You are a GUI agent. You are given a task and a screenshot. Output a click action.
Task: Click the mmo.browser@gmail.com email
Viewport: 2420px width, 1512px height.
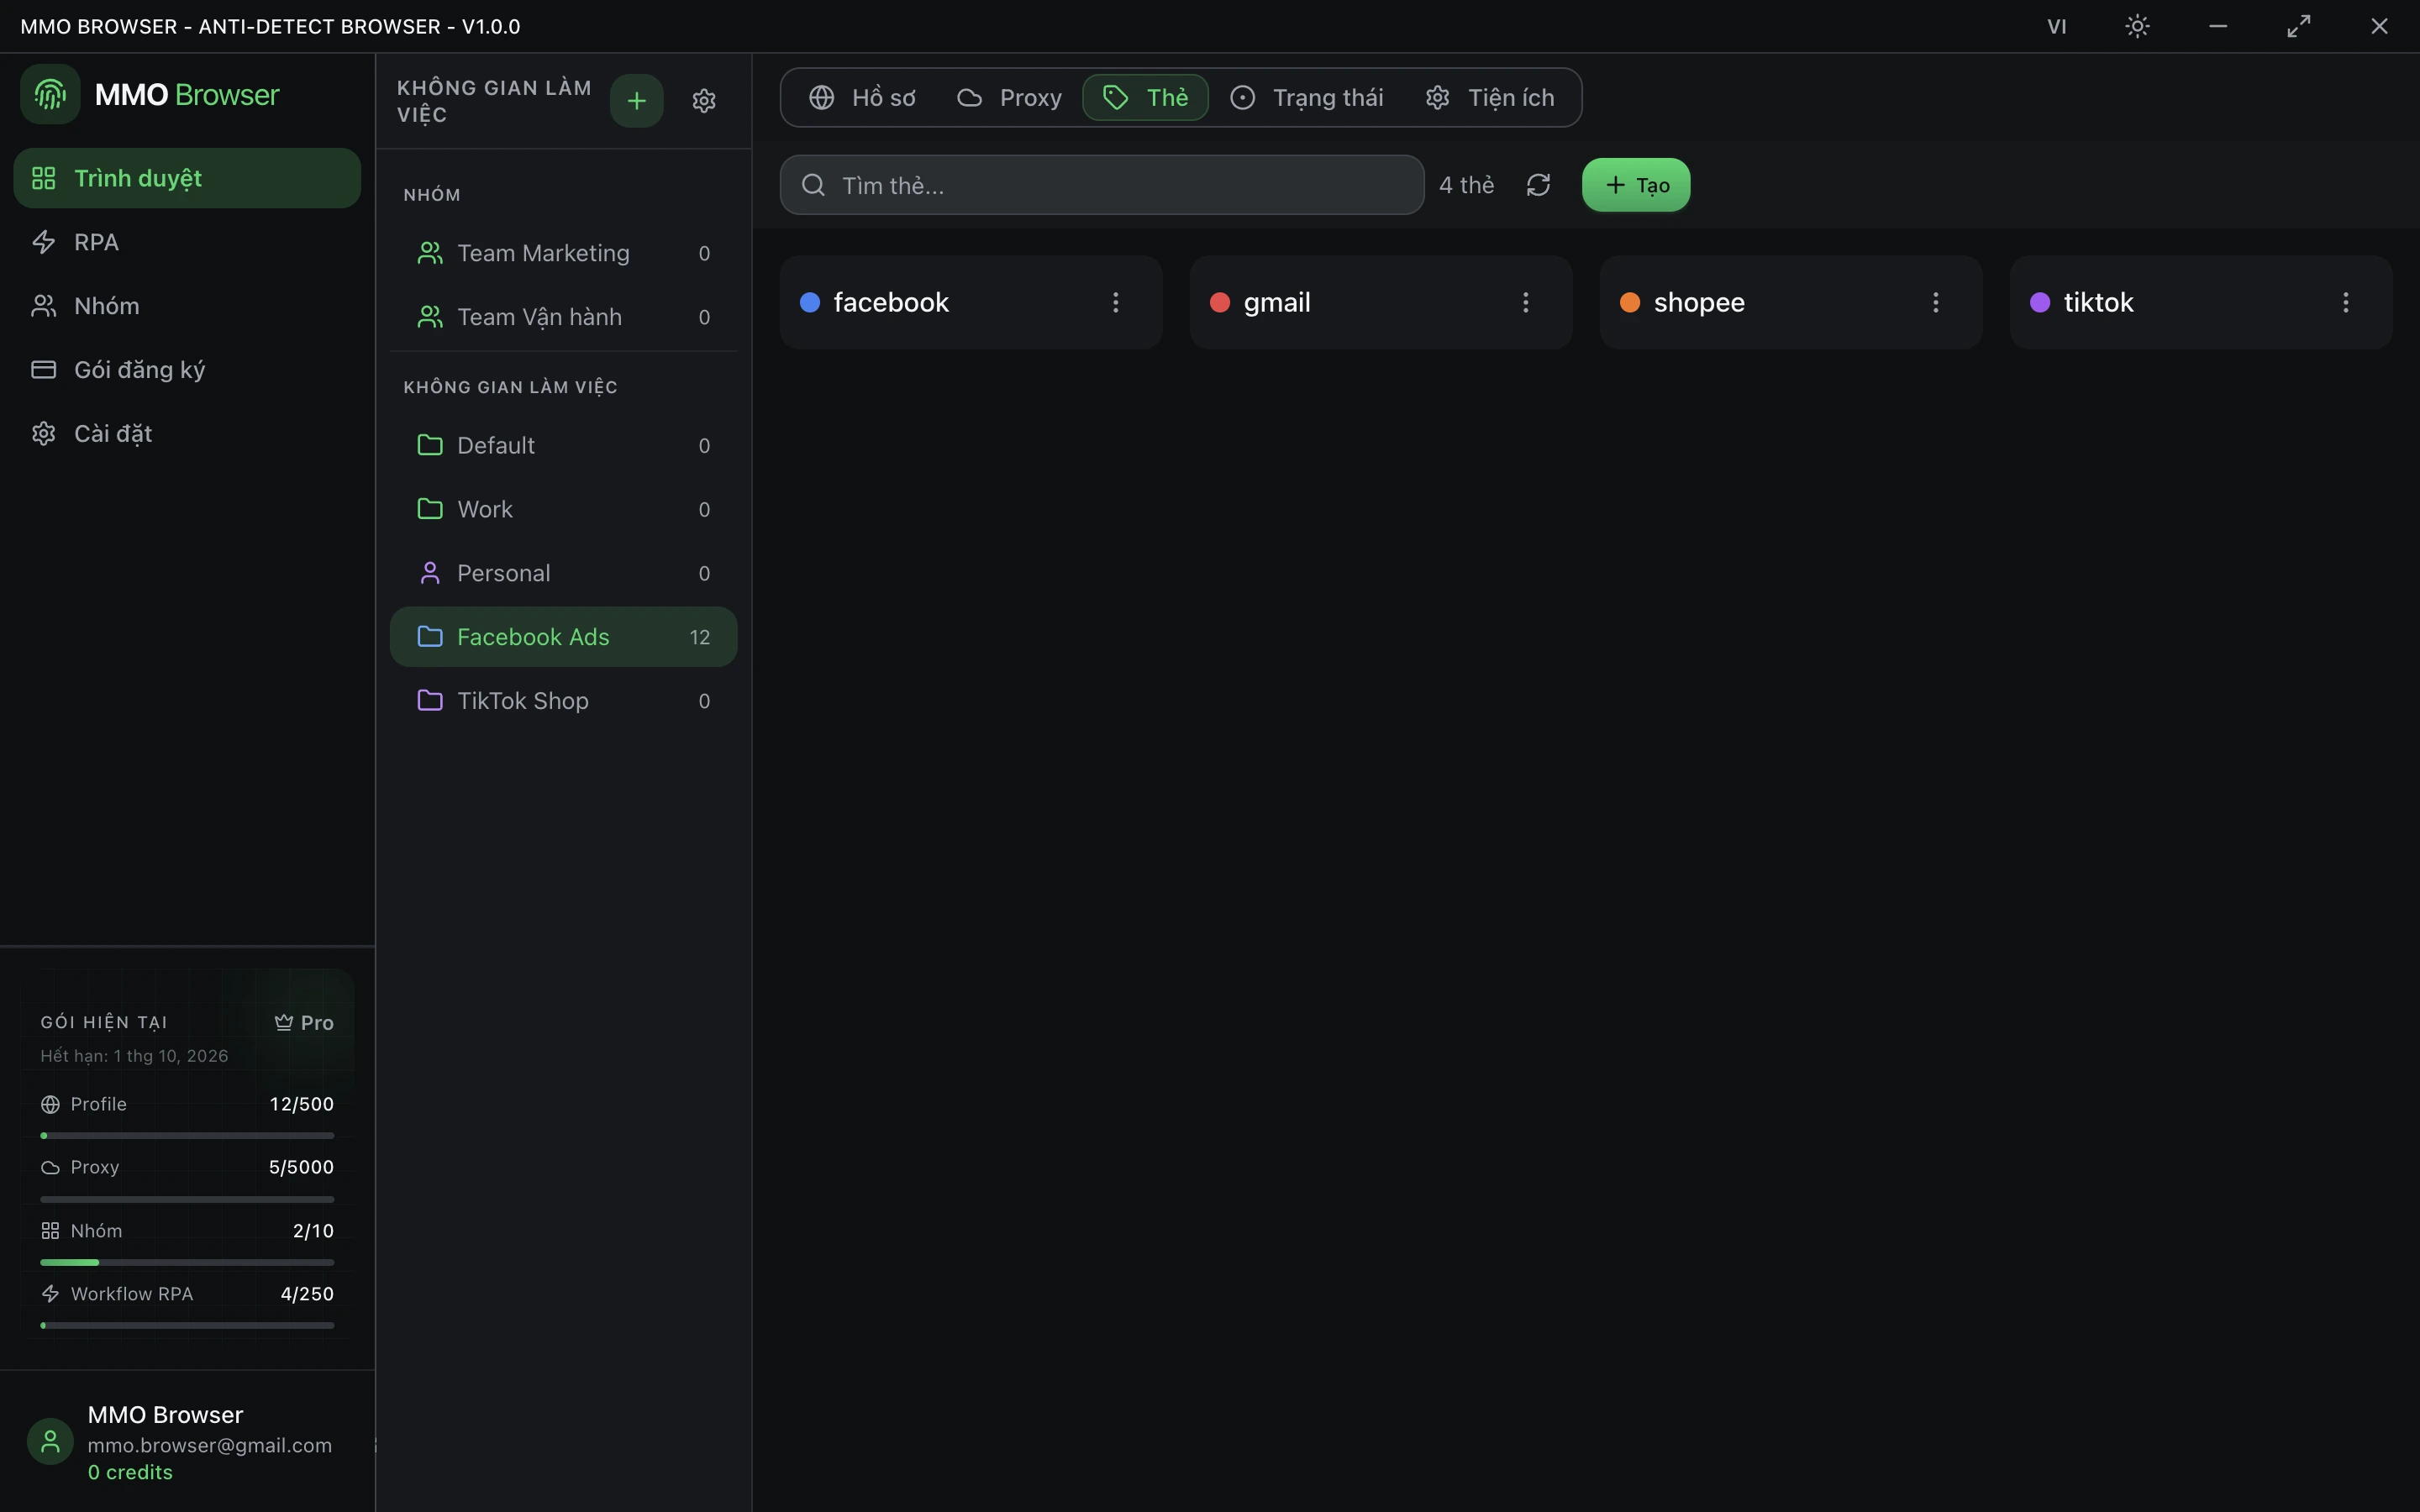tap(209, 1445)
